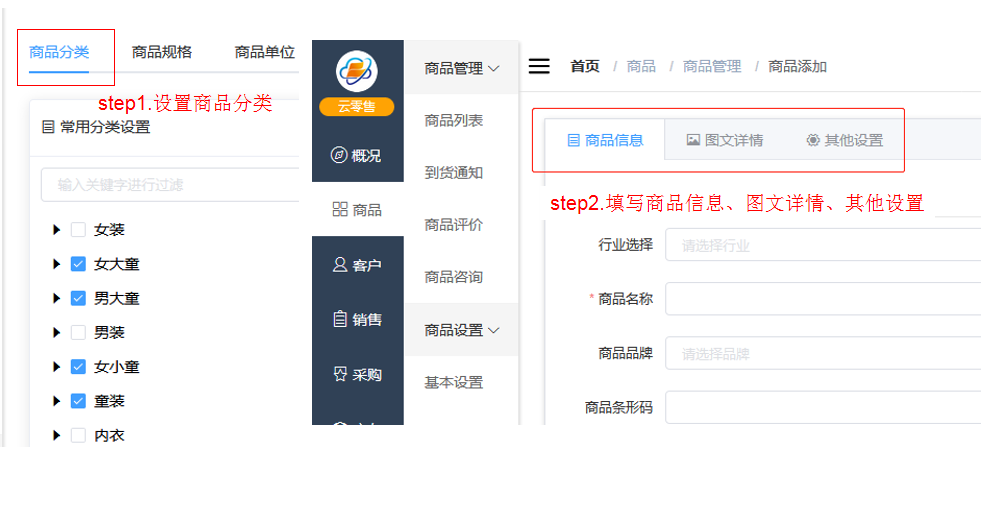Open 到货通知 in the submenu
Viewport: 995px width, 515px height.
(x=454, y=173)
